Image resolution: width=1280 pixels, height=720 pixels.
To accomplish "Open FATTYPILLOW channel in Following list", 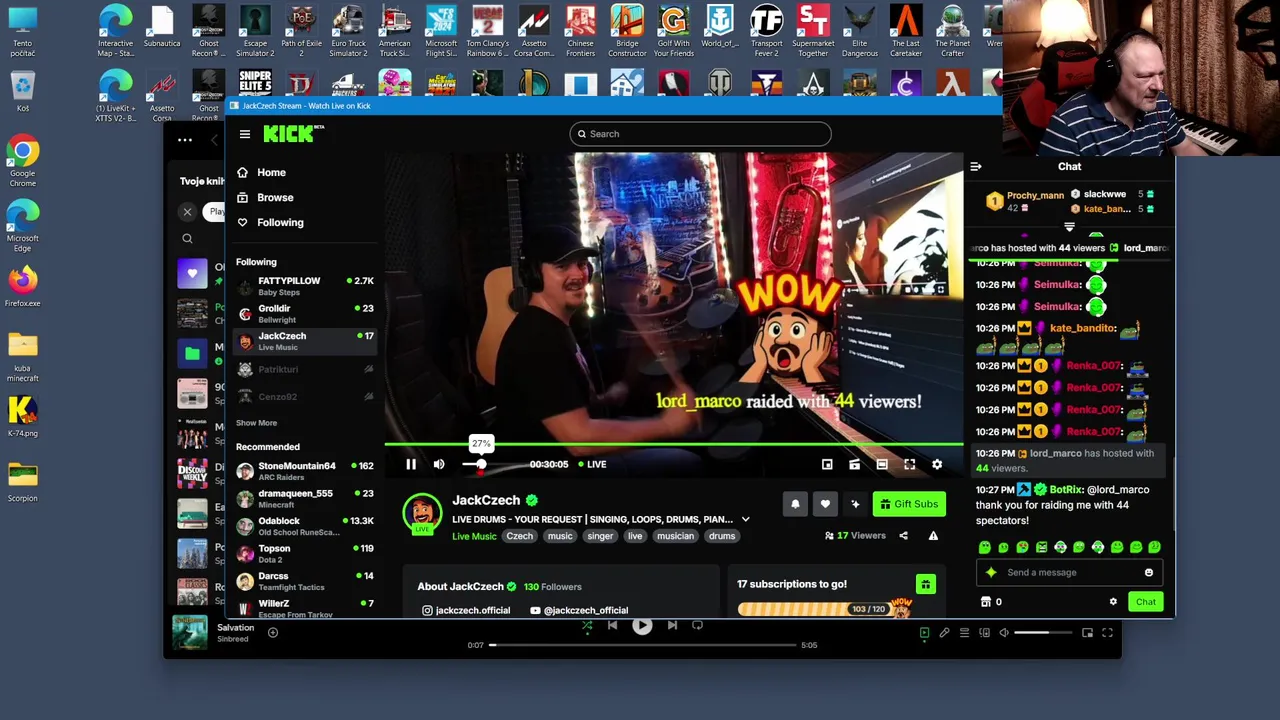I will pos(305,286).
